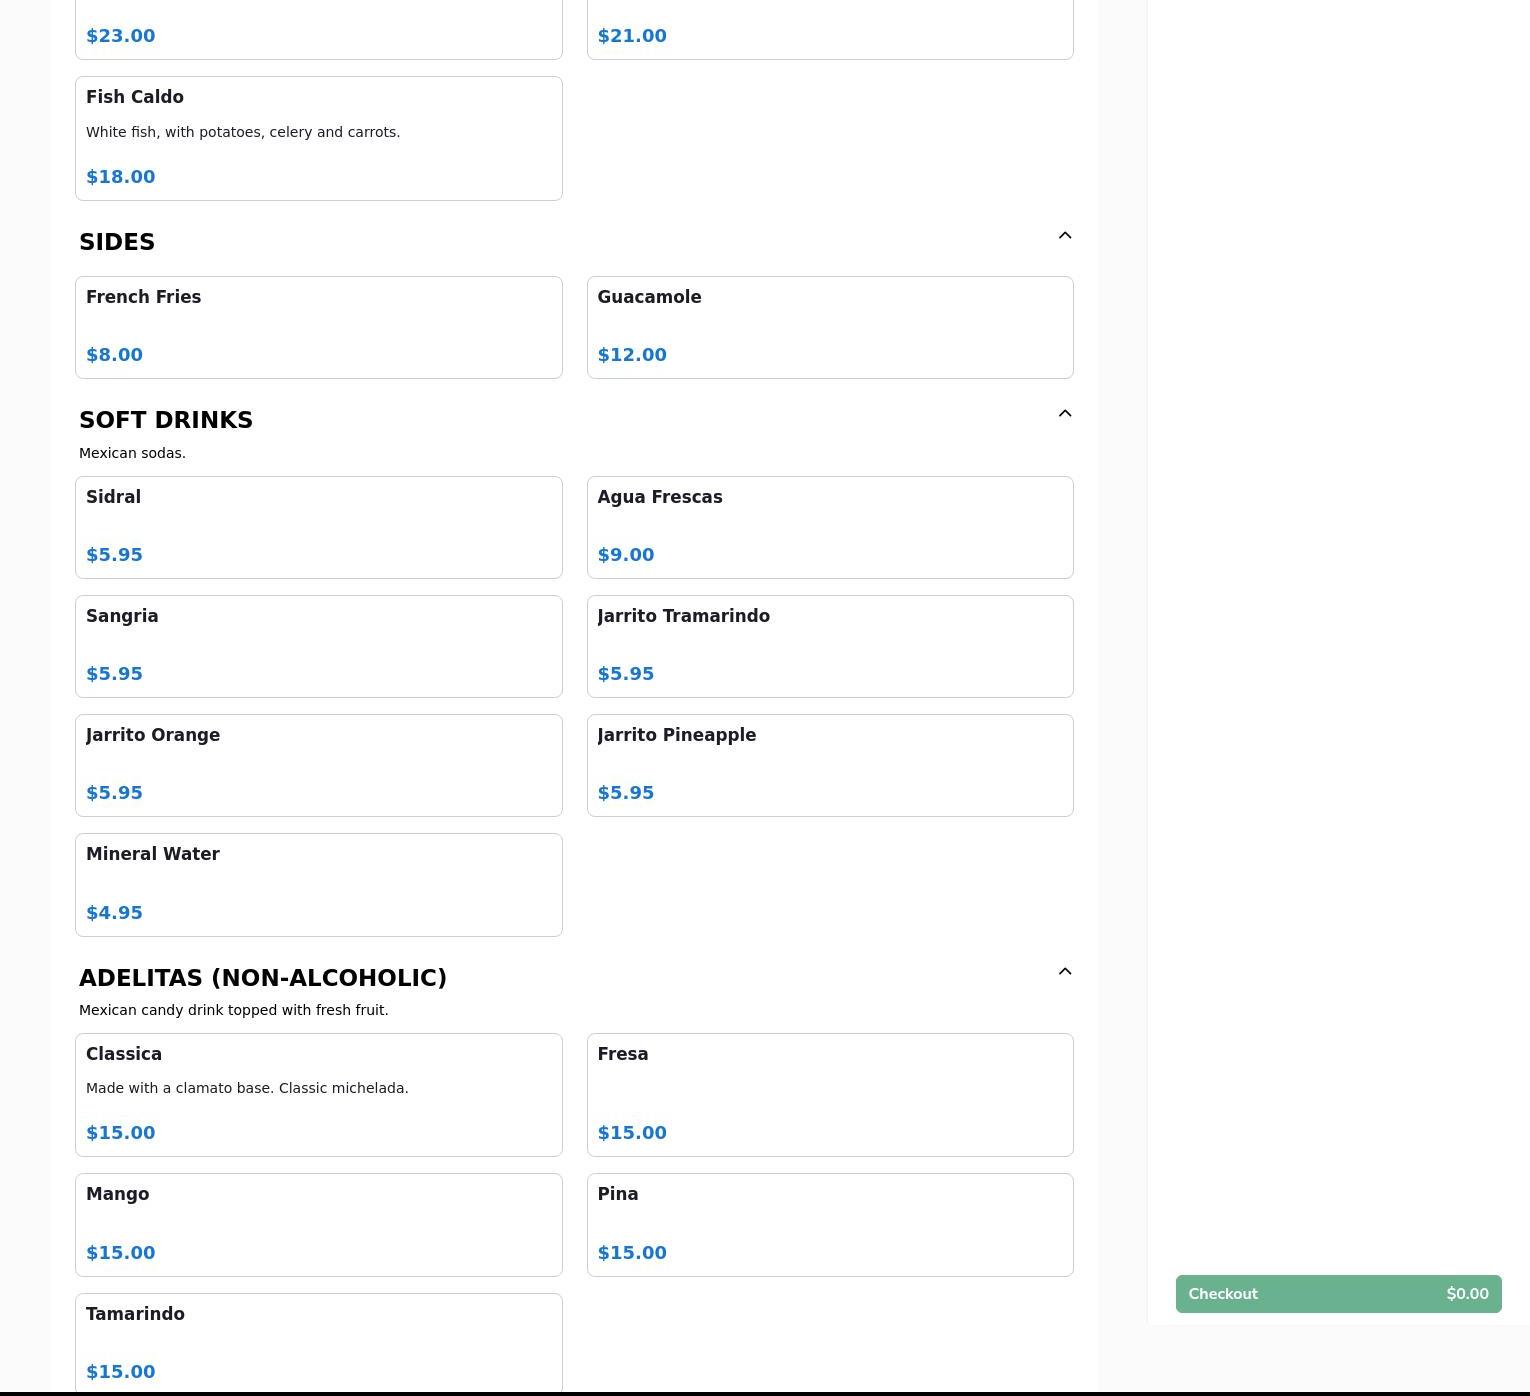This screenshot has height=1396, width=1530.
Task: Choose the Fresa adelita drink
Action: [x=829, y=1094]
